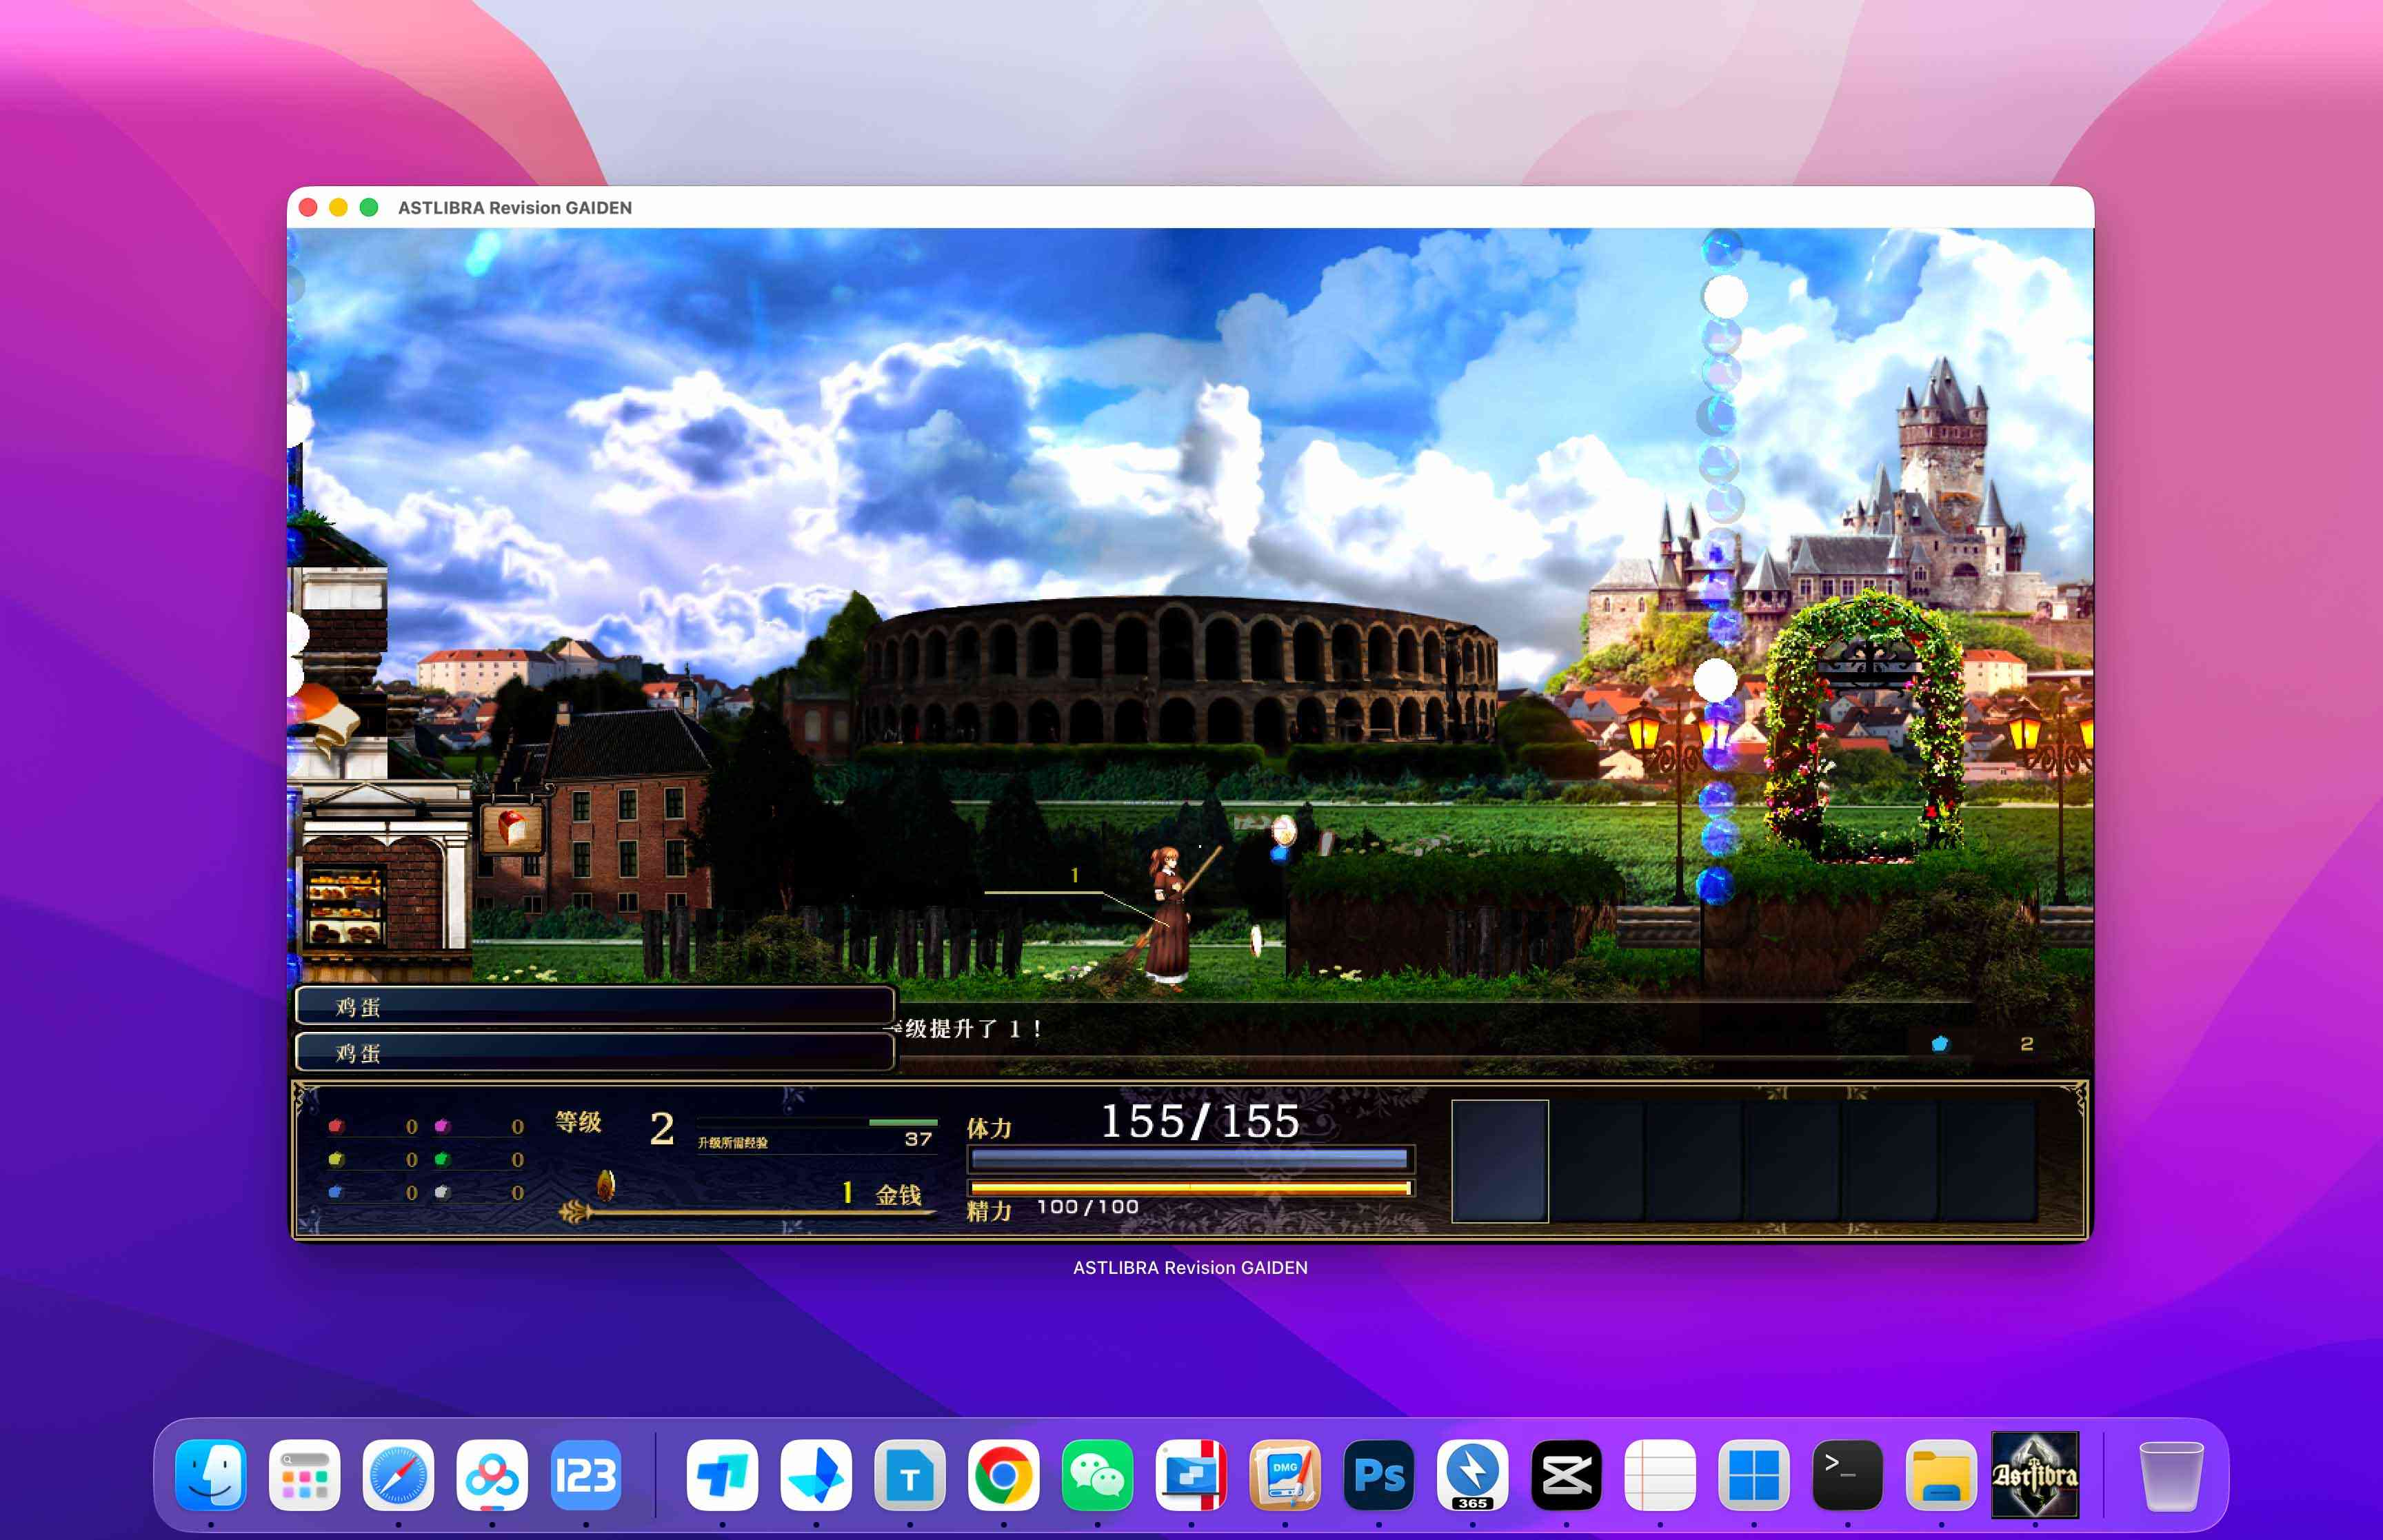Click the 155/155 health value

(x=1200, y=1121)
